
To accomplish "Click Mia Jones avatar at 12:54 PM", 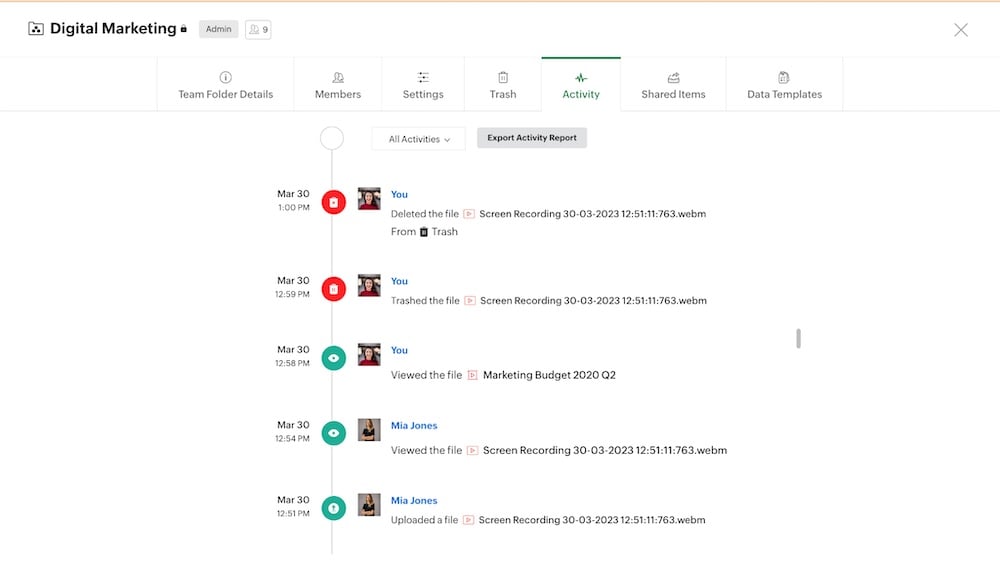I will (x=369, y=429).
